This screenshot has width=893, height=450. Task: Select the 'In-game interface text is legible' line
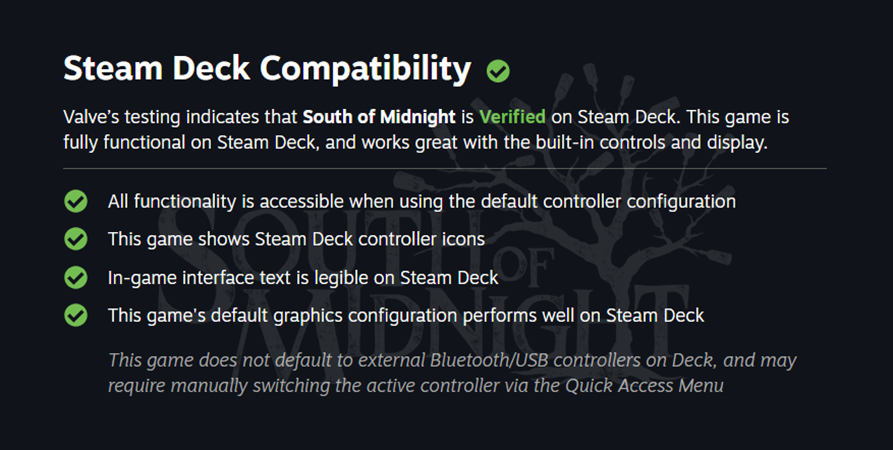pyautogui.click(x=302, y=277)
